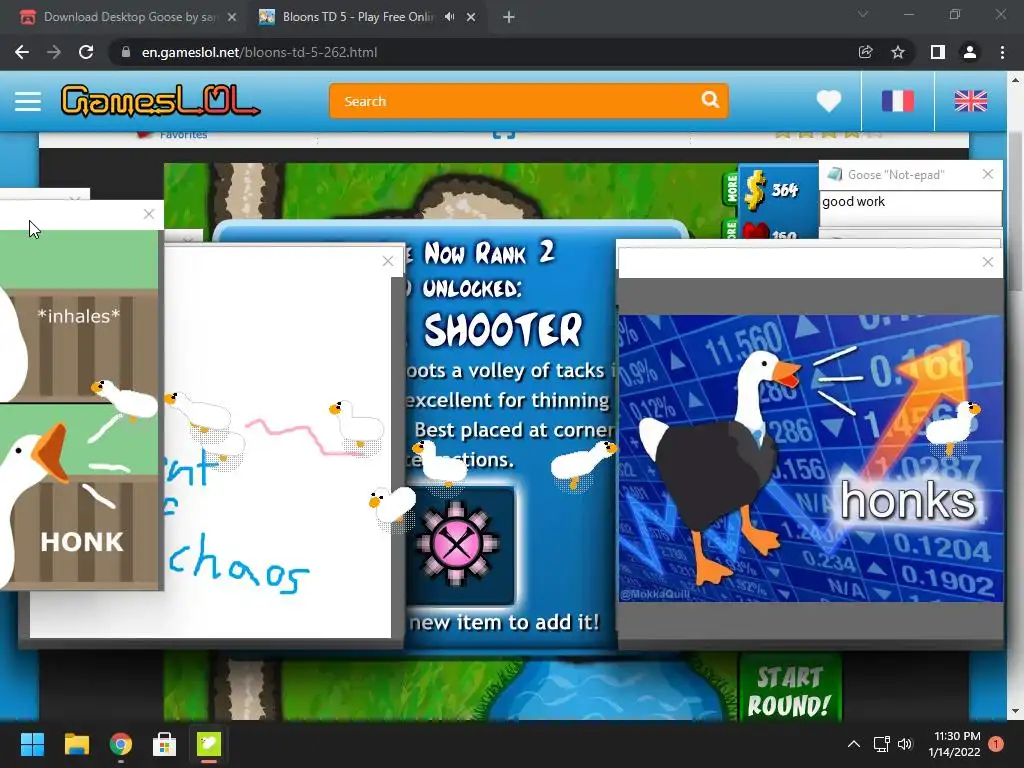Mute the Bloons TD 5 tab's audio icon
This screenshot has width=1024, height=768.
tap(450, 17)
